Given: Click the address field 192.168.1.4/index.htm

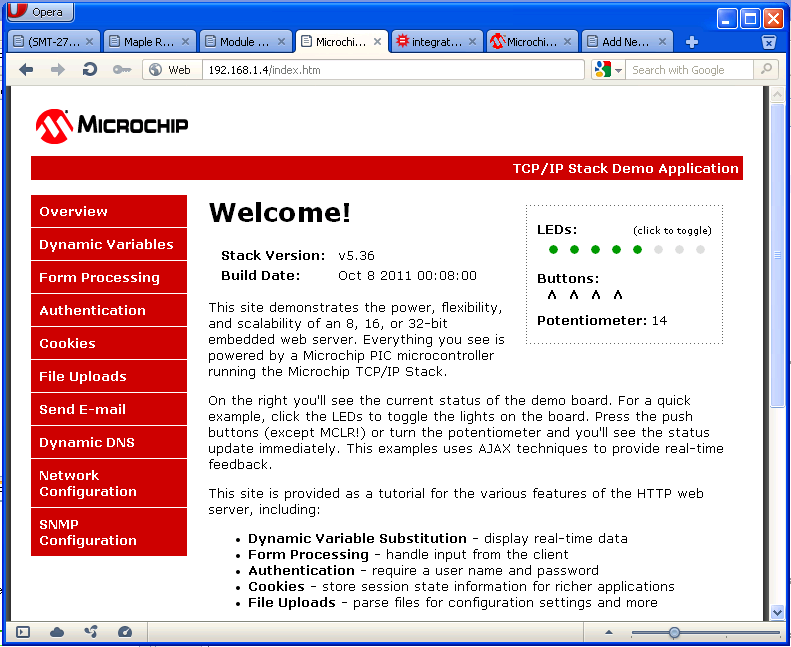Looking at the screenshot, I should 393,70.
